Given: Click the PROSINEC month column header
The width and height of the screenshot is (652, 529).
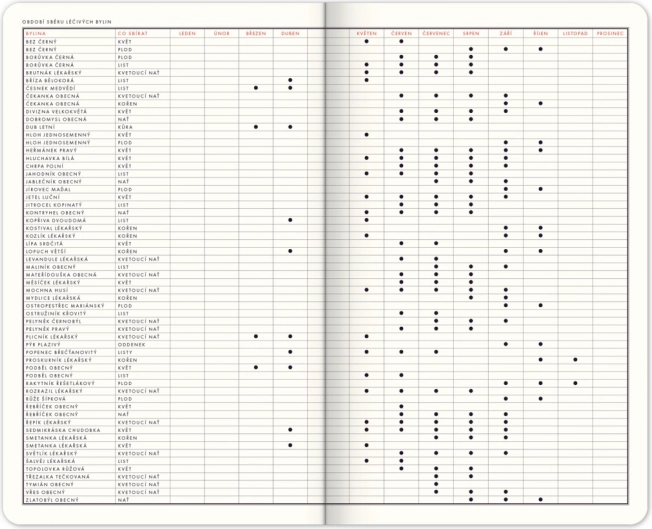Looking at the screenshot, I should (x=609, y=33).
